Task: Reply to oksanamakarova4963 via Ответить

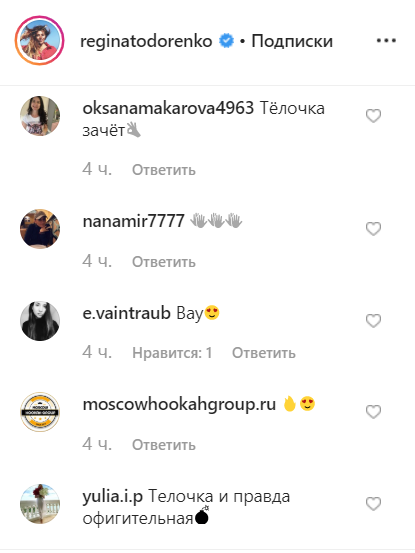Action: 164,170
